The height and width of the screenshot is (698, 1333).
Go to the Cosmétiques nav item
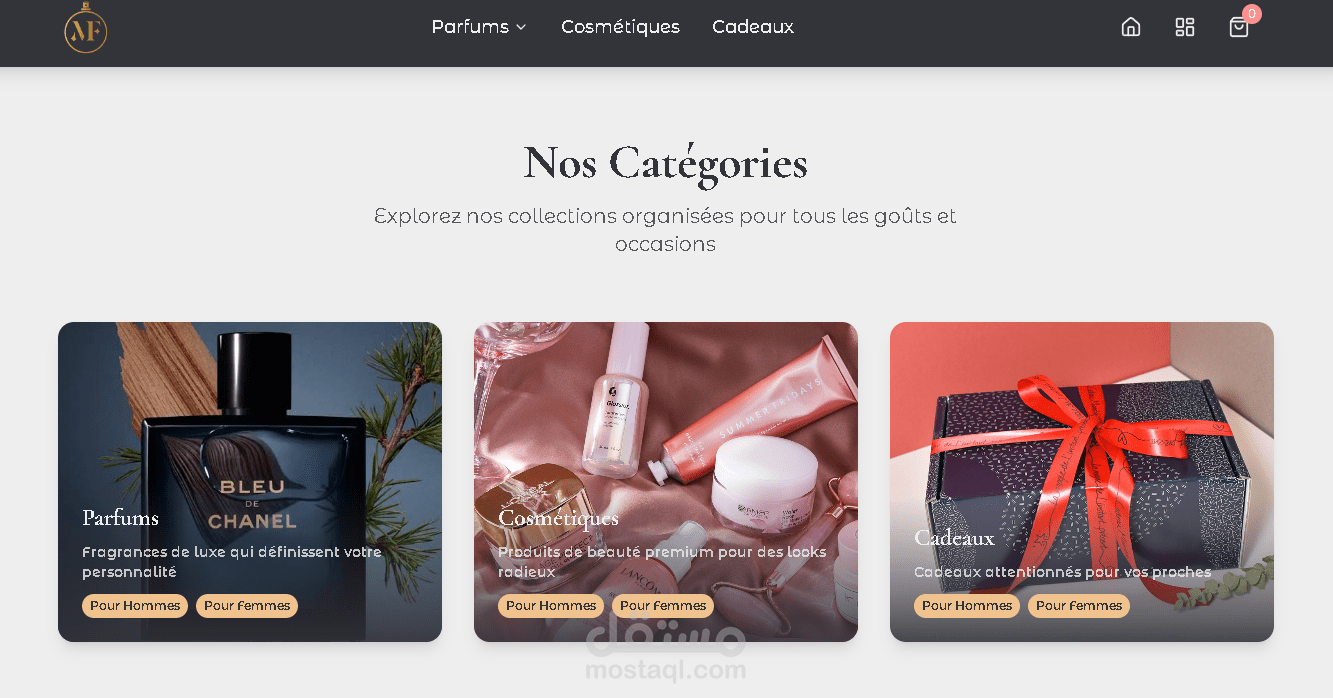tap(620, 27)
